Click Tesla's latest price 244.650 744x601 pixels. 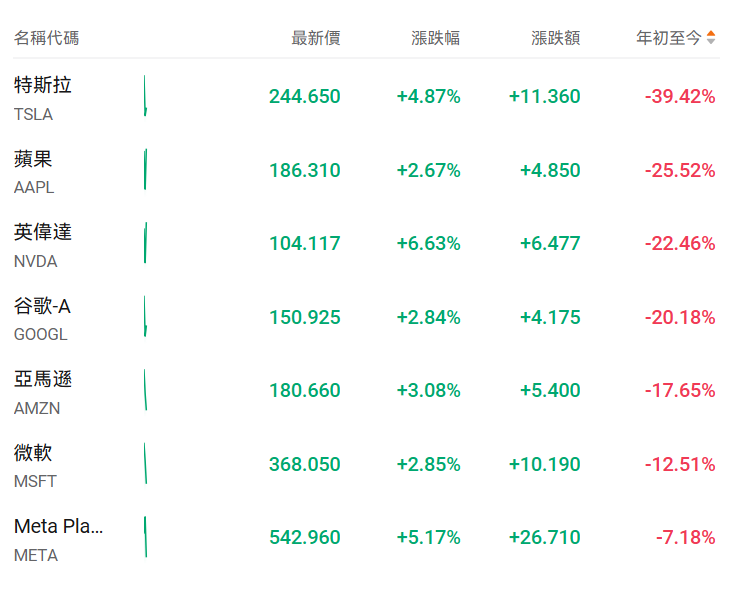pyautogui.click(x=304, y=96)
